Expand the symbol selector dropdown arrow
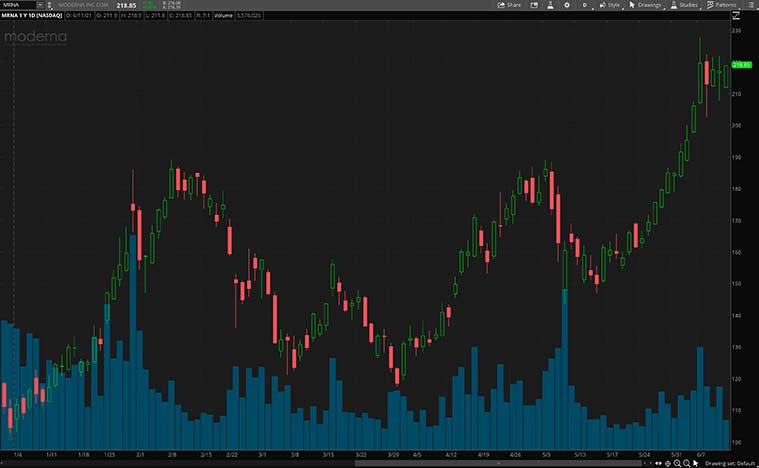This screenshot has height=468, width=759. [39, 5]
